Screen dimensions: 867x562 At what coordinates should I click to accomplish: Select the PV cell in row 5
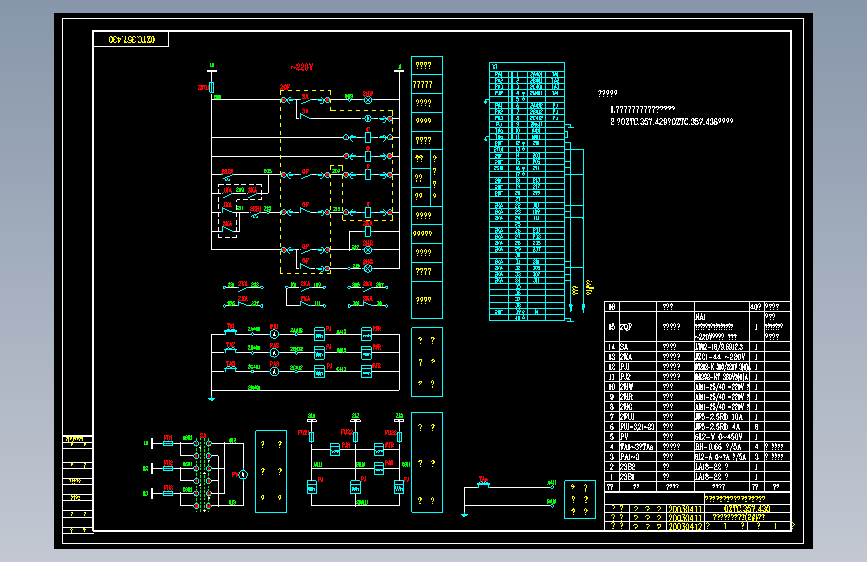click(x=638, y=436)
